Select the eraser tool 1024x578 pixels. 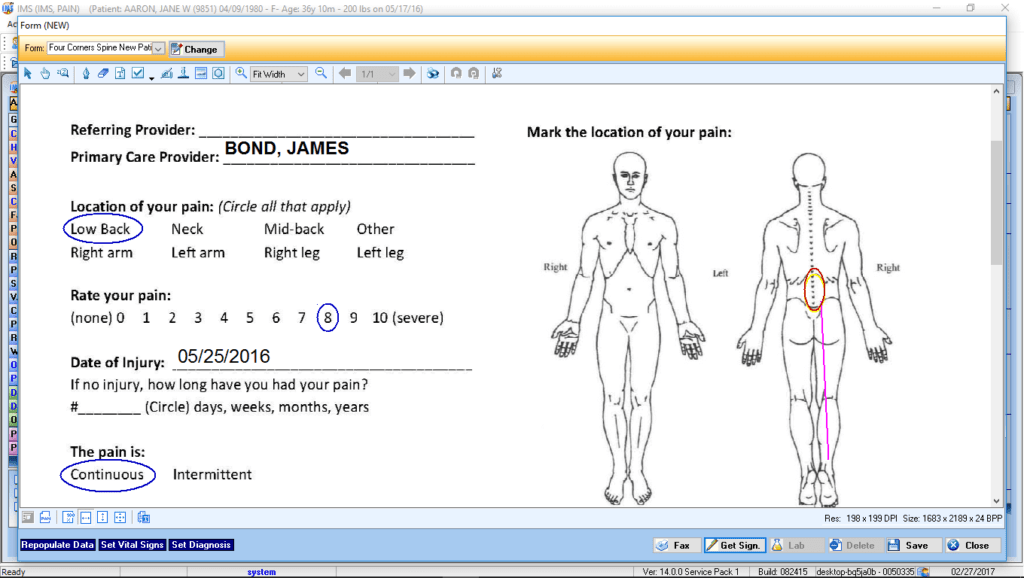point(101,73)
